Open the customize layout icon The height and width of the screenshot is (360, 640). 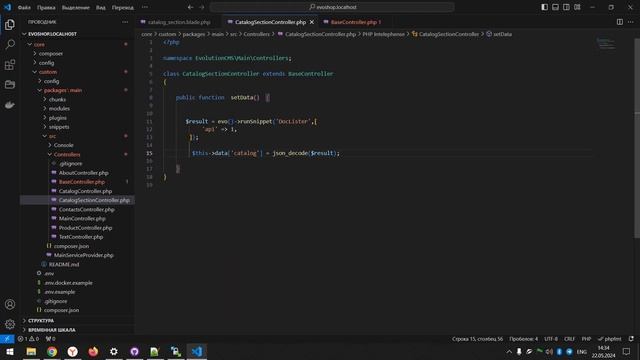click(x=577, y=7)
